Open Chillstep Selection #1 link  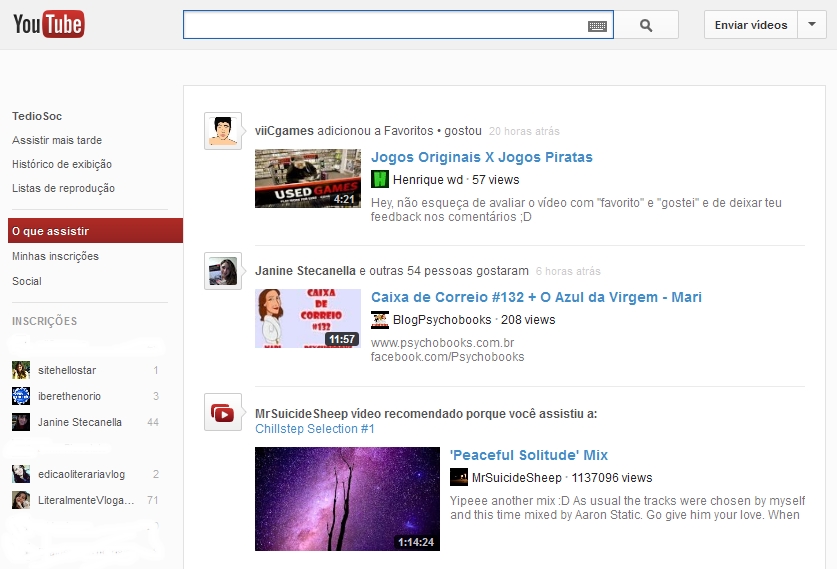314,429
